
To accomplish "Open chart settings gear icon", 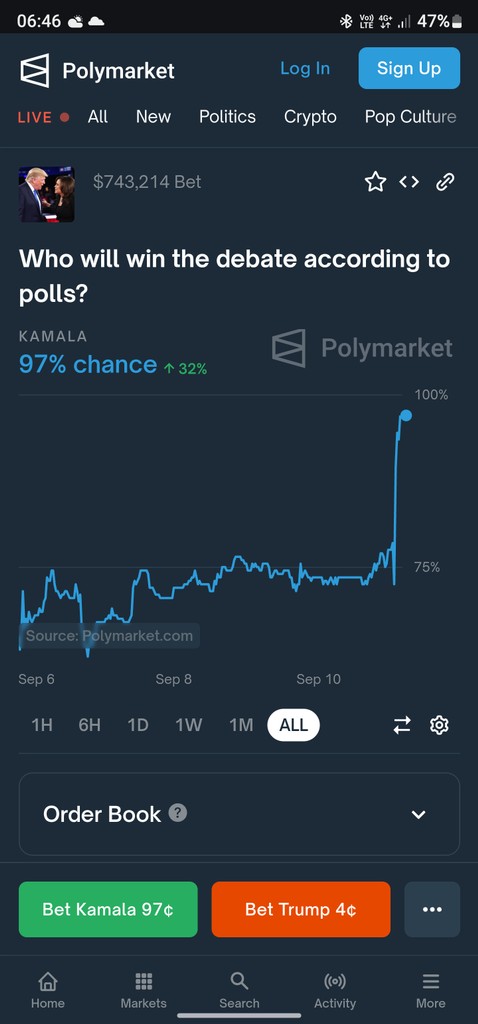I will click(x=439, y=725).
